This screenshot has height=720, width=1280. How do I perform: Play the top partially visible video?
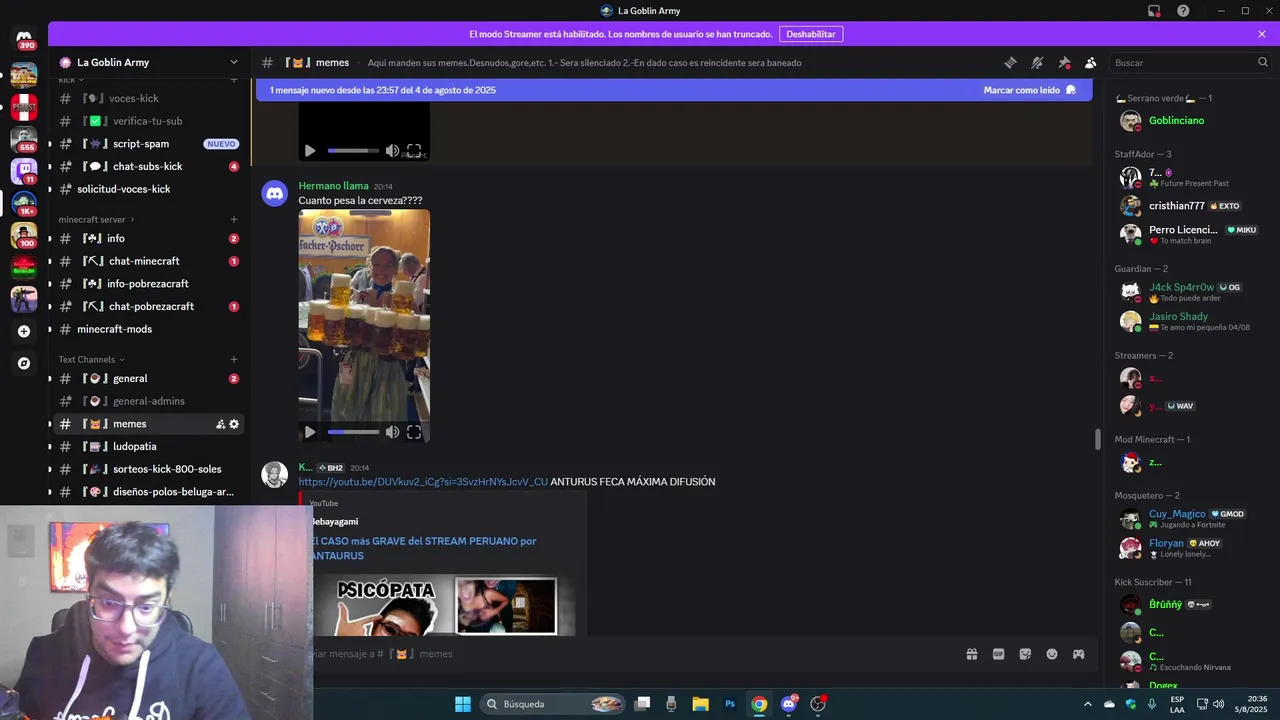[x=310, y=151]
